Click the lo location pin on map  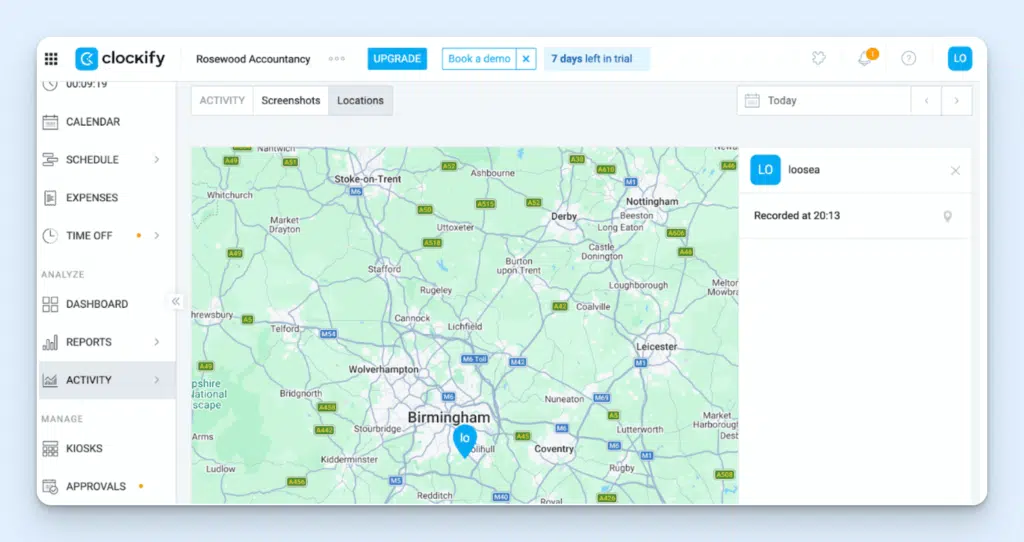(465, 440)
